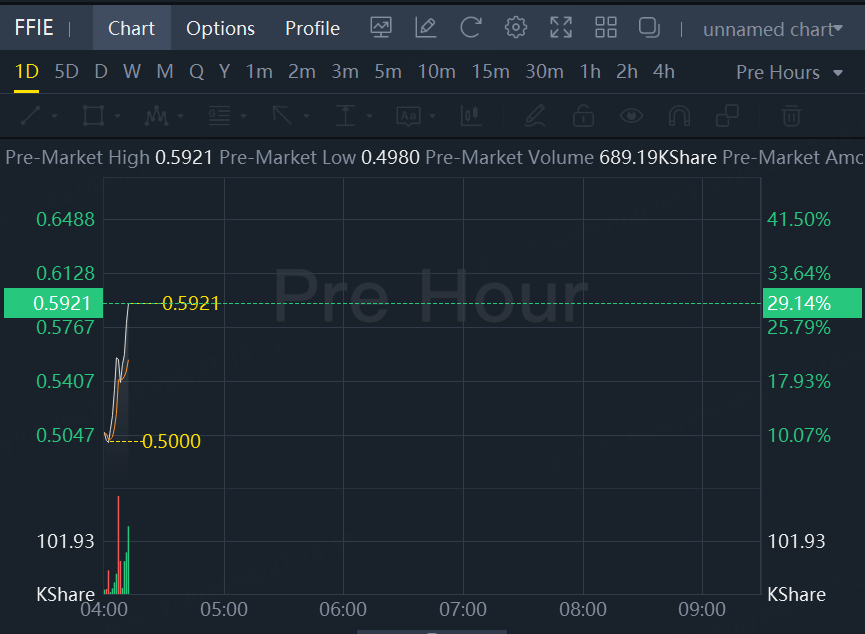Select the pencil freehand tool
Image resolution: width=865 pixels, height=634 pixels.
pos(535,116)
